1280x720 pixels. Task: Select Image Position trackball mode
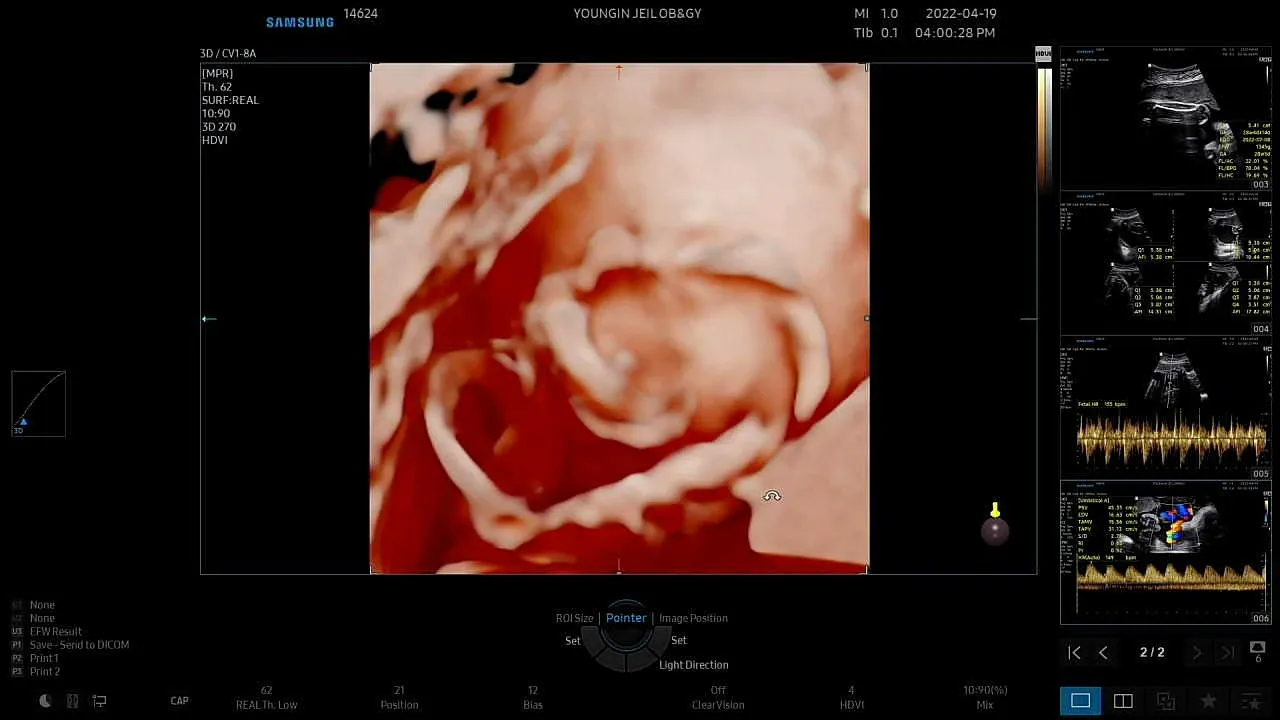pyautogui.click(x=693, y=618)
